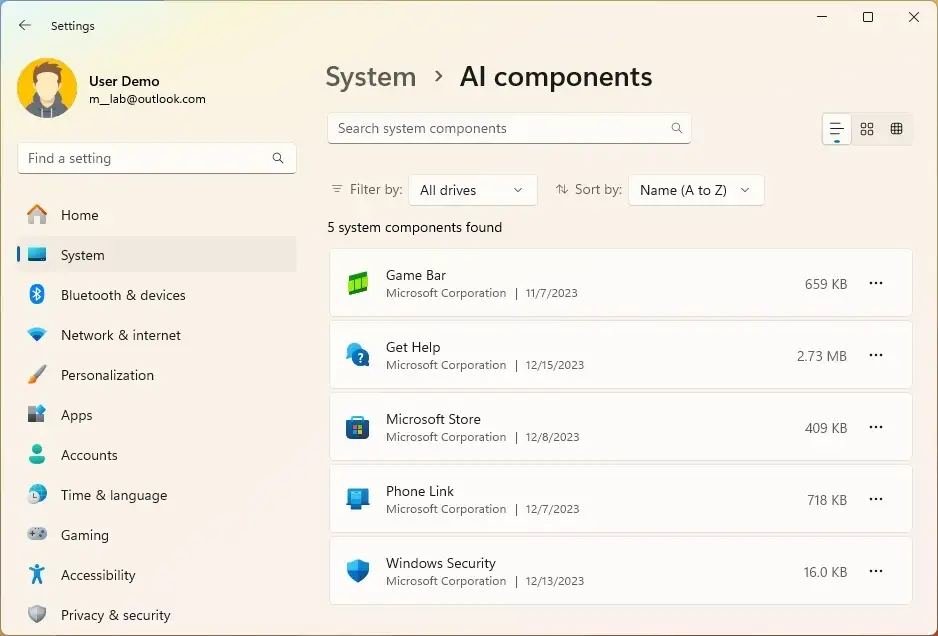
Task: Select the Microsoft Store icon
Action: click(x=358, y=427)
